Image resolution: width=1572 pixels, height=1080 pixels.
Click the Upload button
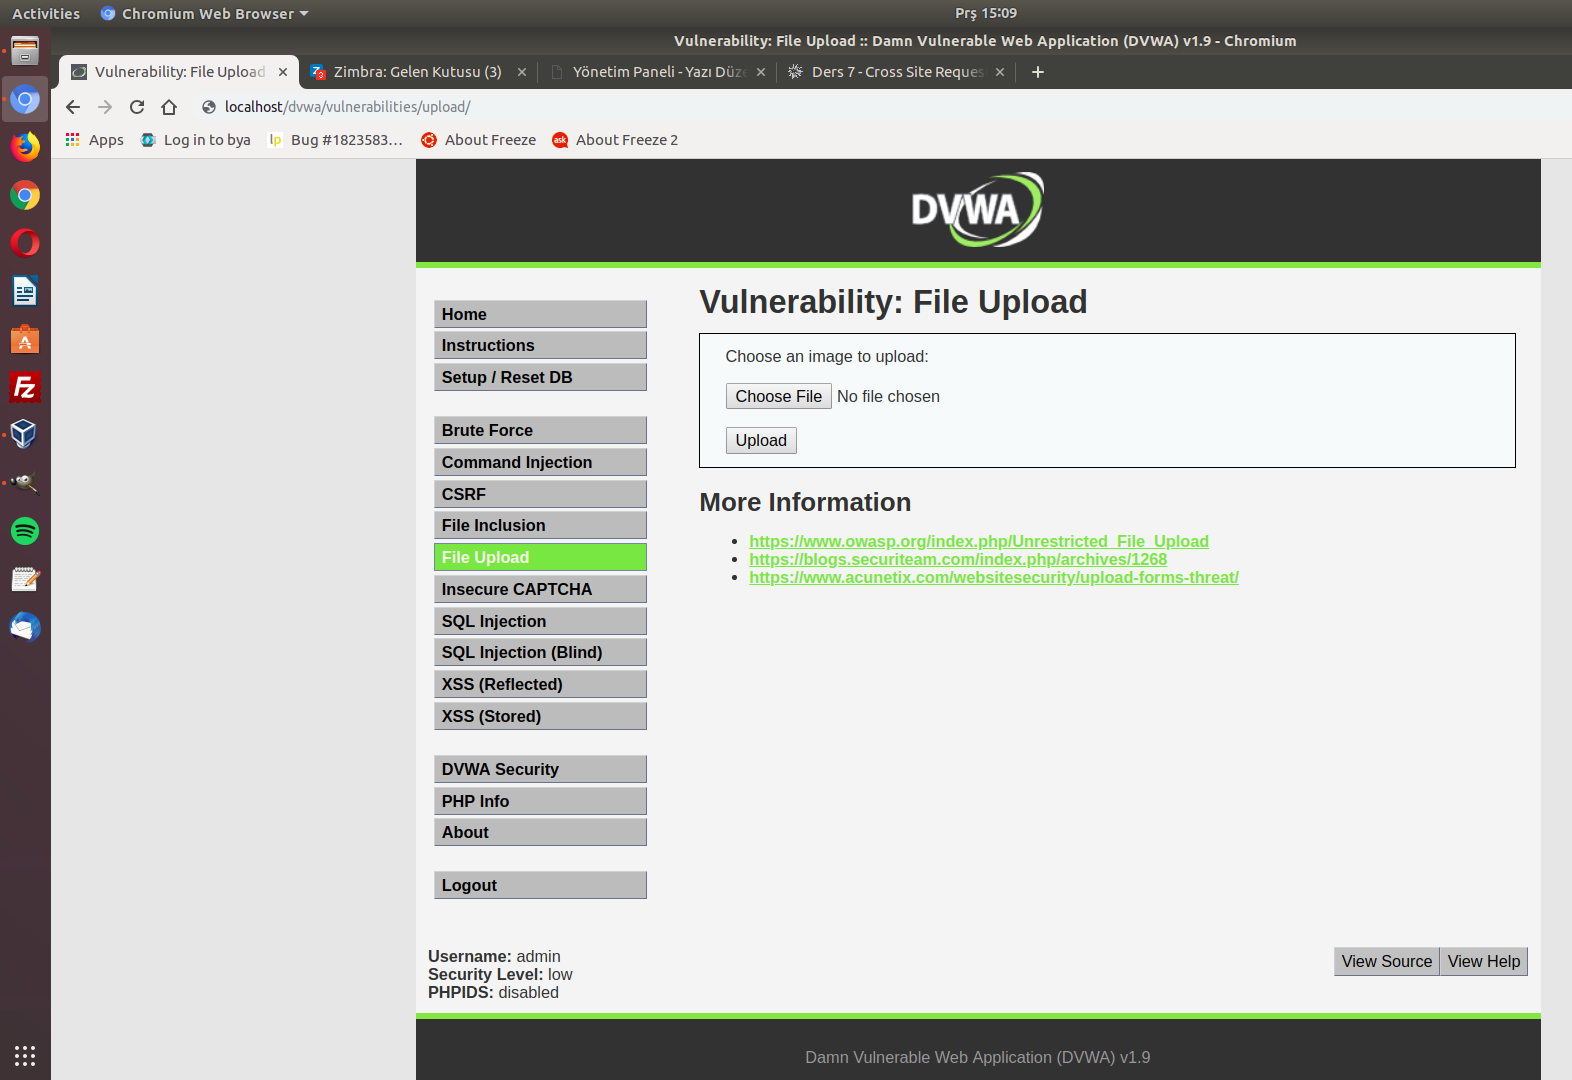(761, 440)
